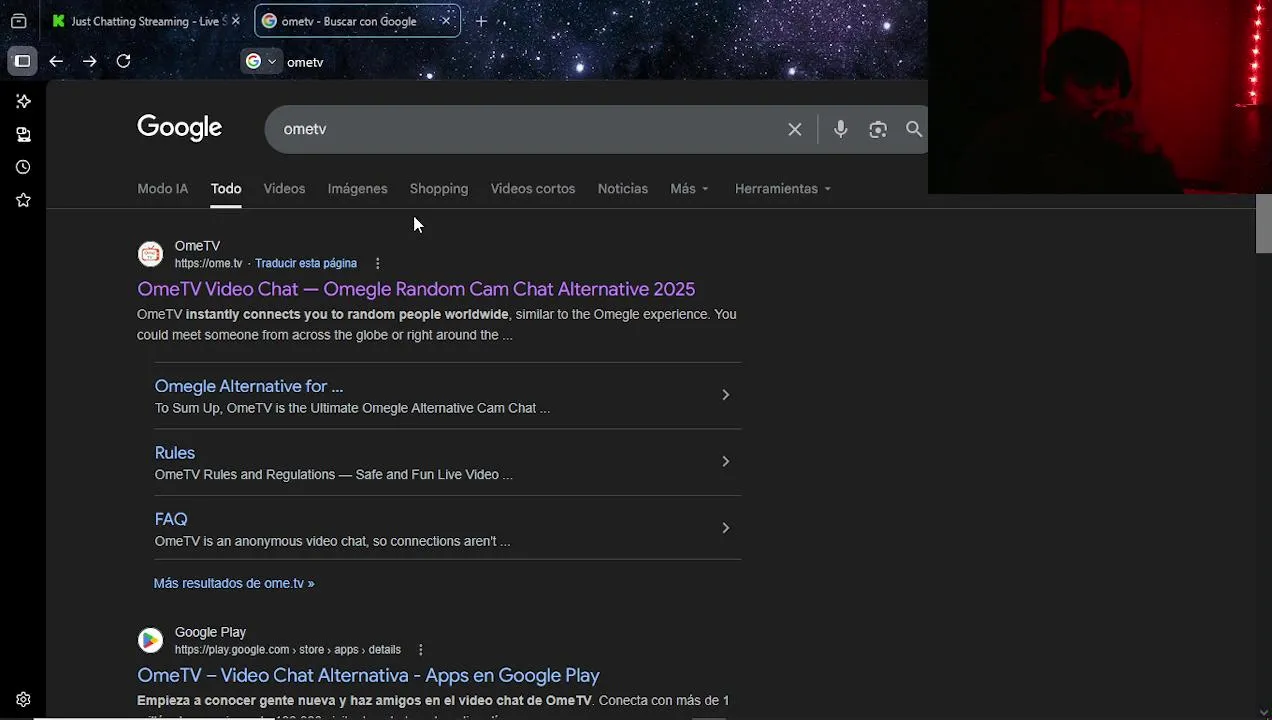Open options menu for the Google Play result
This screenshot has height=720, width=1272.
click(421, 650)
